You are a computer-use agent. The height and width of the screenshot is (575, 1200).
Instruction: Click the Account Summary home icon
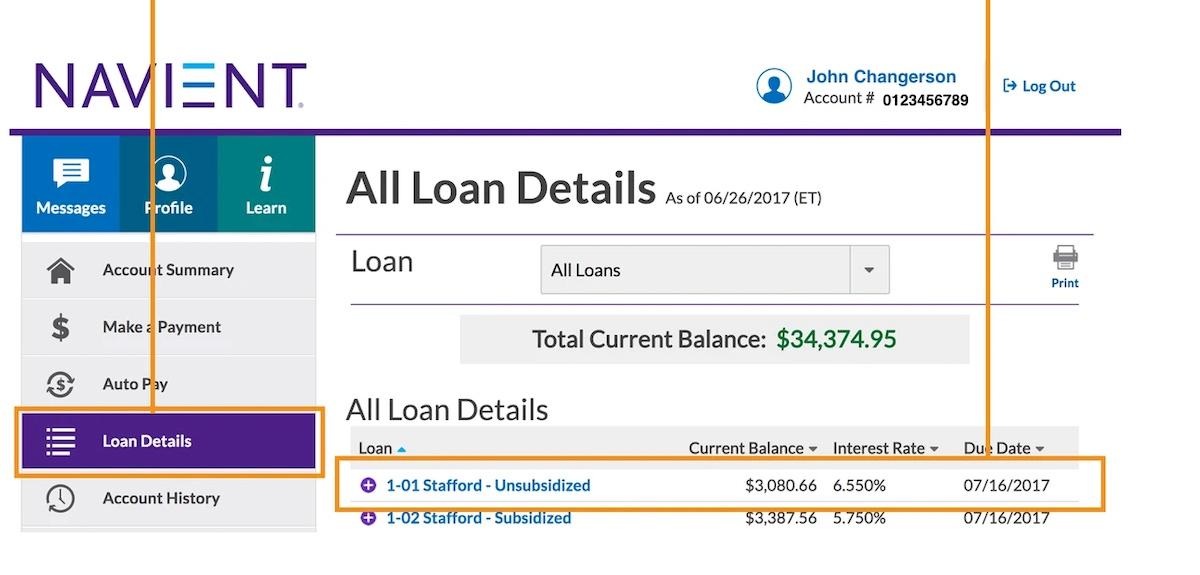point(61,270)
